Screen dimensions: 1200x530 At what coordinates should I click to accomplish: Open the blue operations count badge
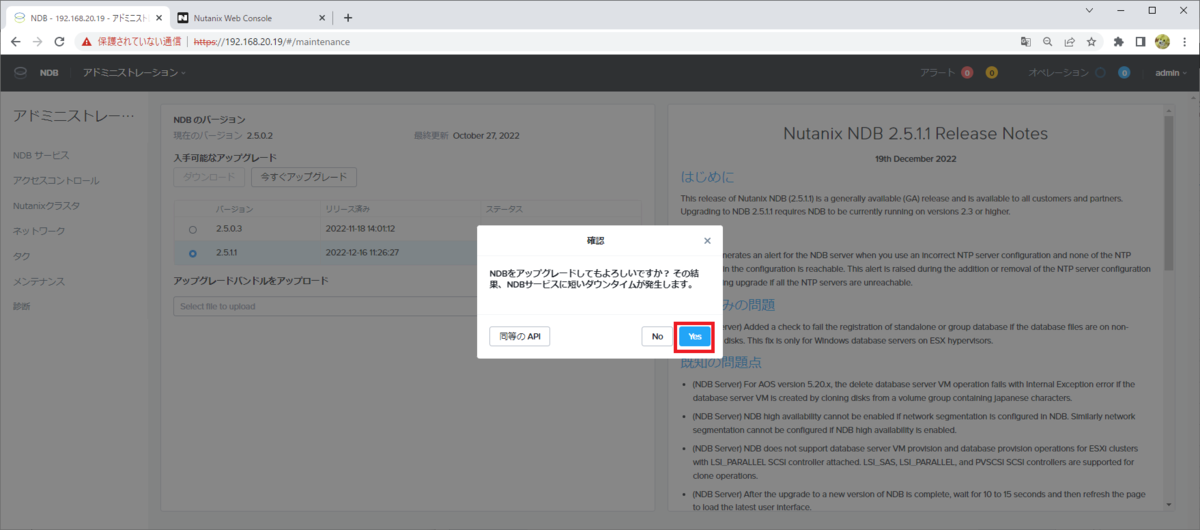(1124, 72)
